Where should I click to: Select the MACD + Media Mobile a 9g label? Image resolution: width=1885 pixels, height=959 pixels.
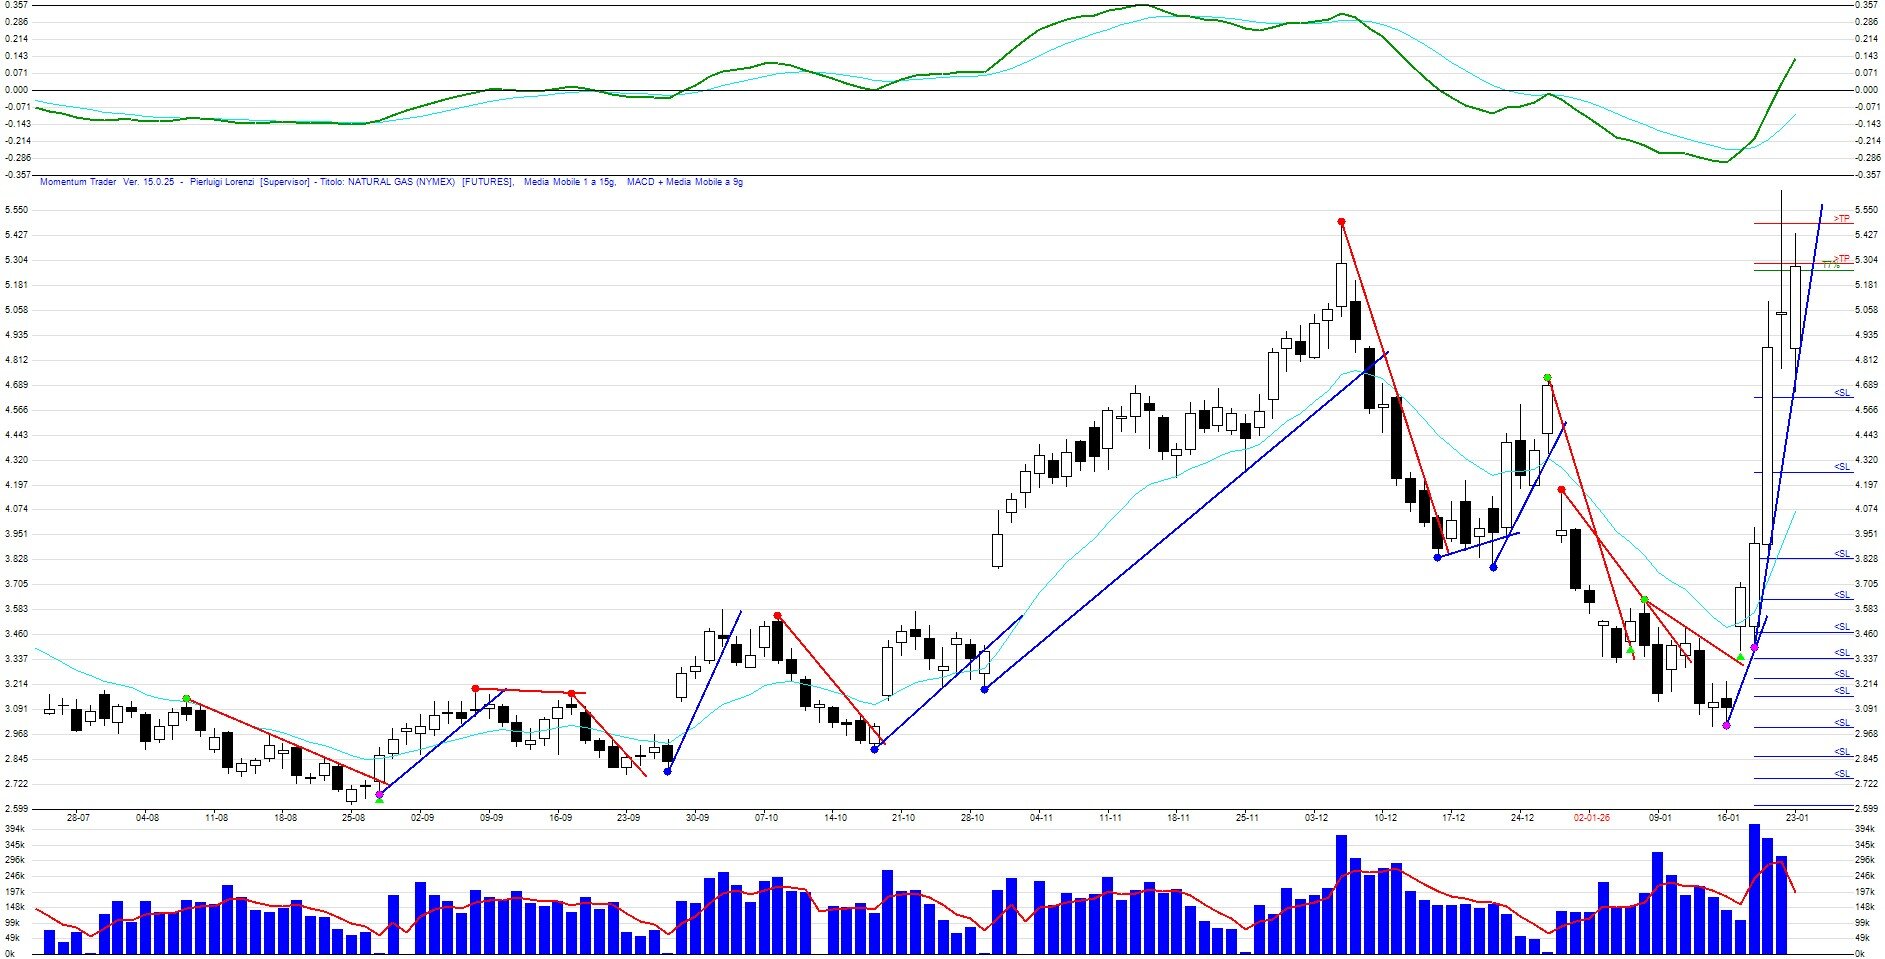pyautogui.click(x=684, y=182)
